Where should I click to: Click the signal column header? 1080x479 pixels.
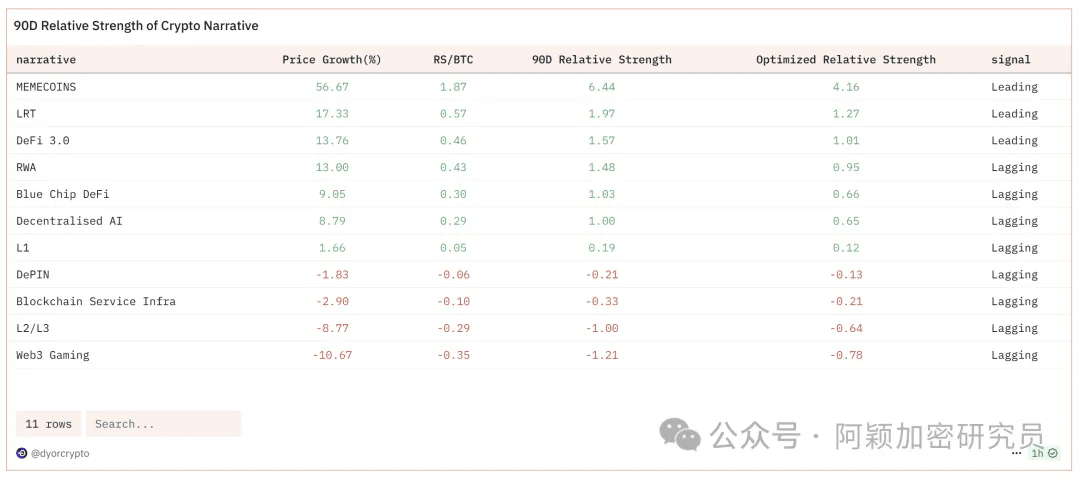click(x=1010, y=60)
